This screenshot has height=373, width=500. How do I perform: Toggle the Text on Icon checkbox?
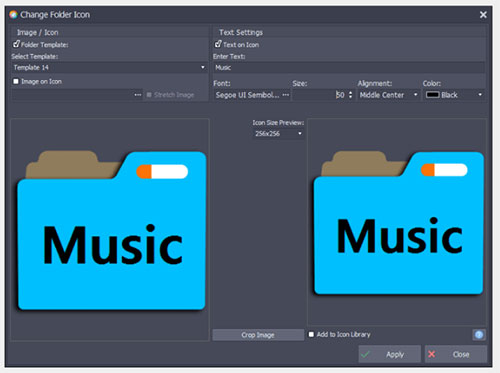218,44
